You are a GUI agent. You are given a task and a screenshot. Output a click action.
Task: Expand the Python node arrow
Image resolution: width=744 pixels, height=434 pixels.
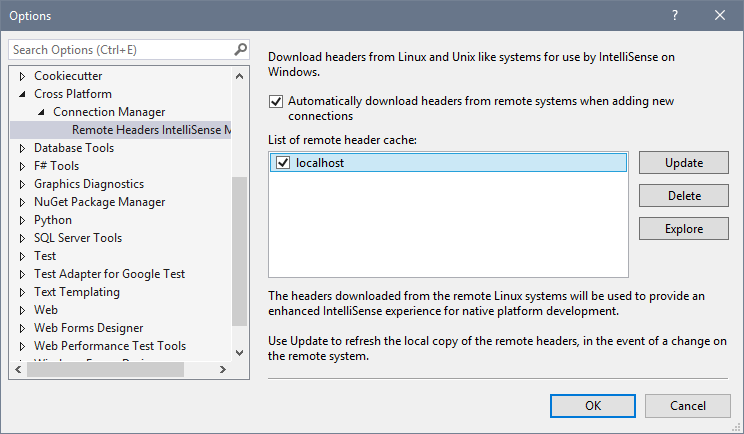coord(22,220)
